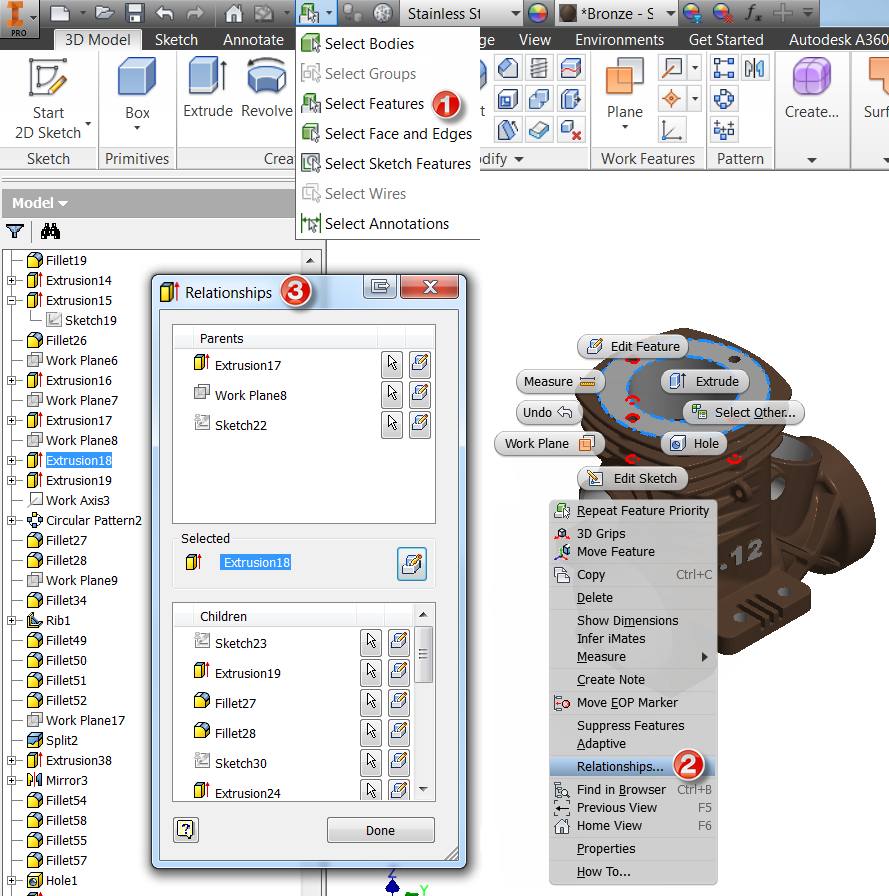The width and height of the screenshot is (889, 896).
Task: Open the Bronze appearance dropdown
Action: tap(671, 13)
